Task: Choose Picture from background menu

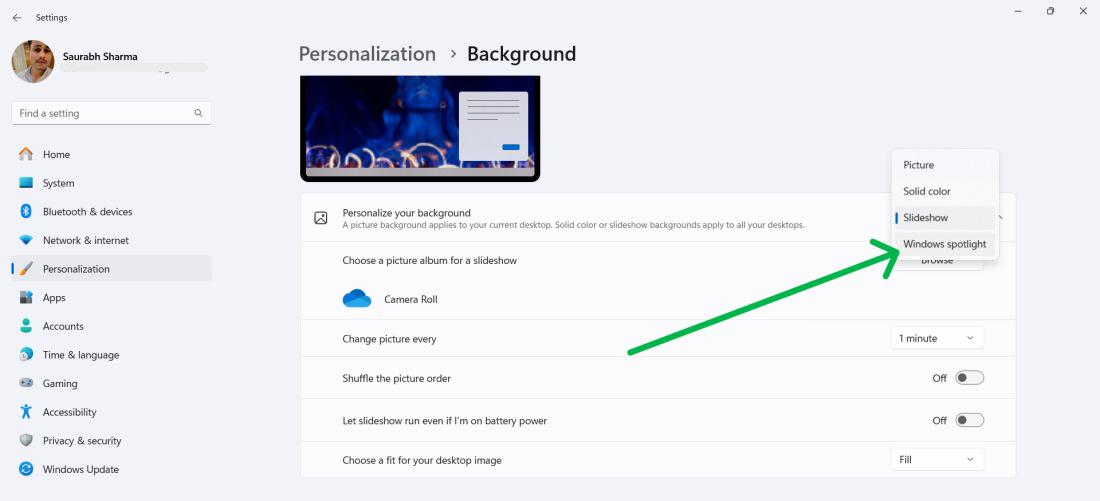Action: click(945, 165)
